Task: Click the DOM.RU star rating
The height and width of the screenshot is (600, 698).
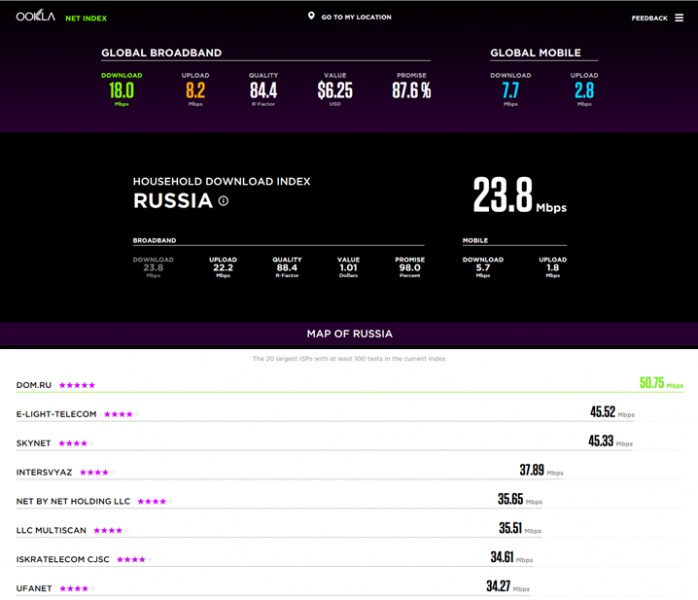Action: (77, 384)
